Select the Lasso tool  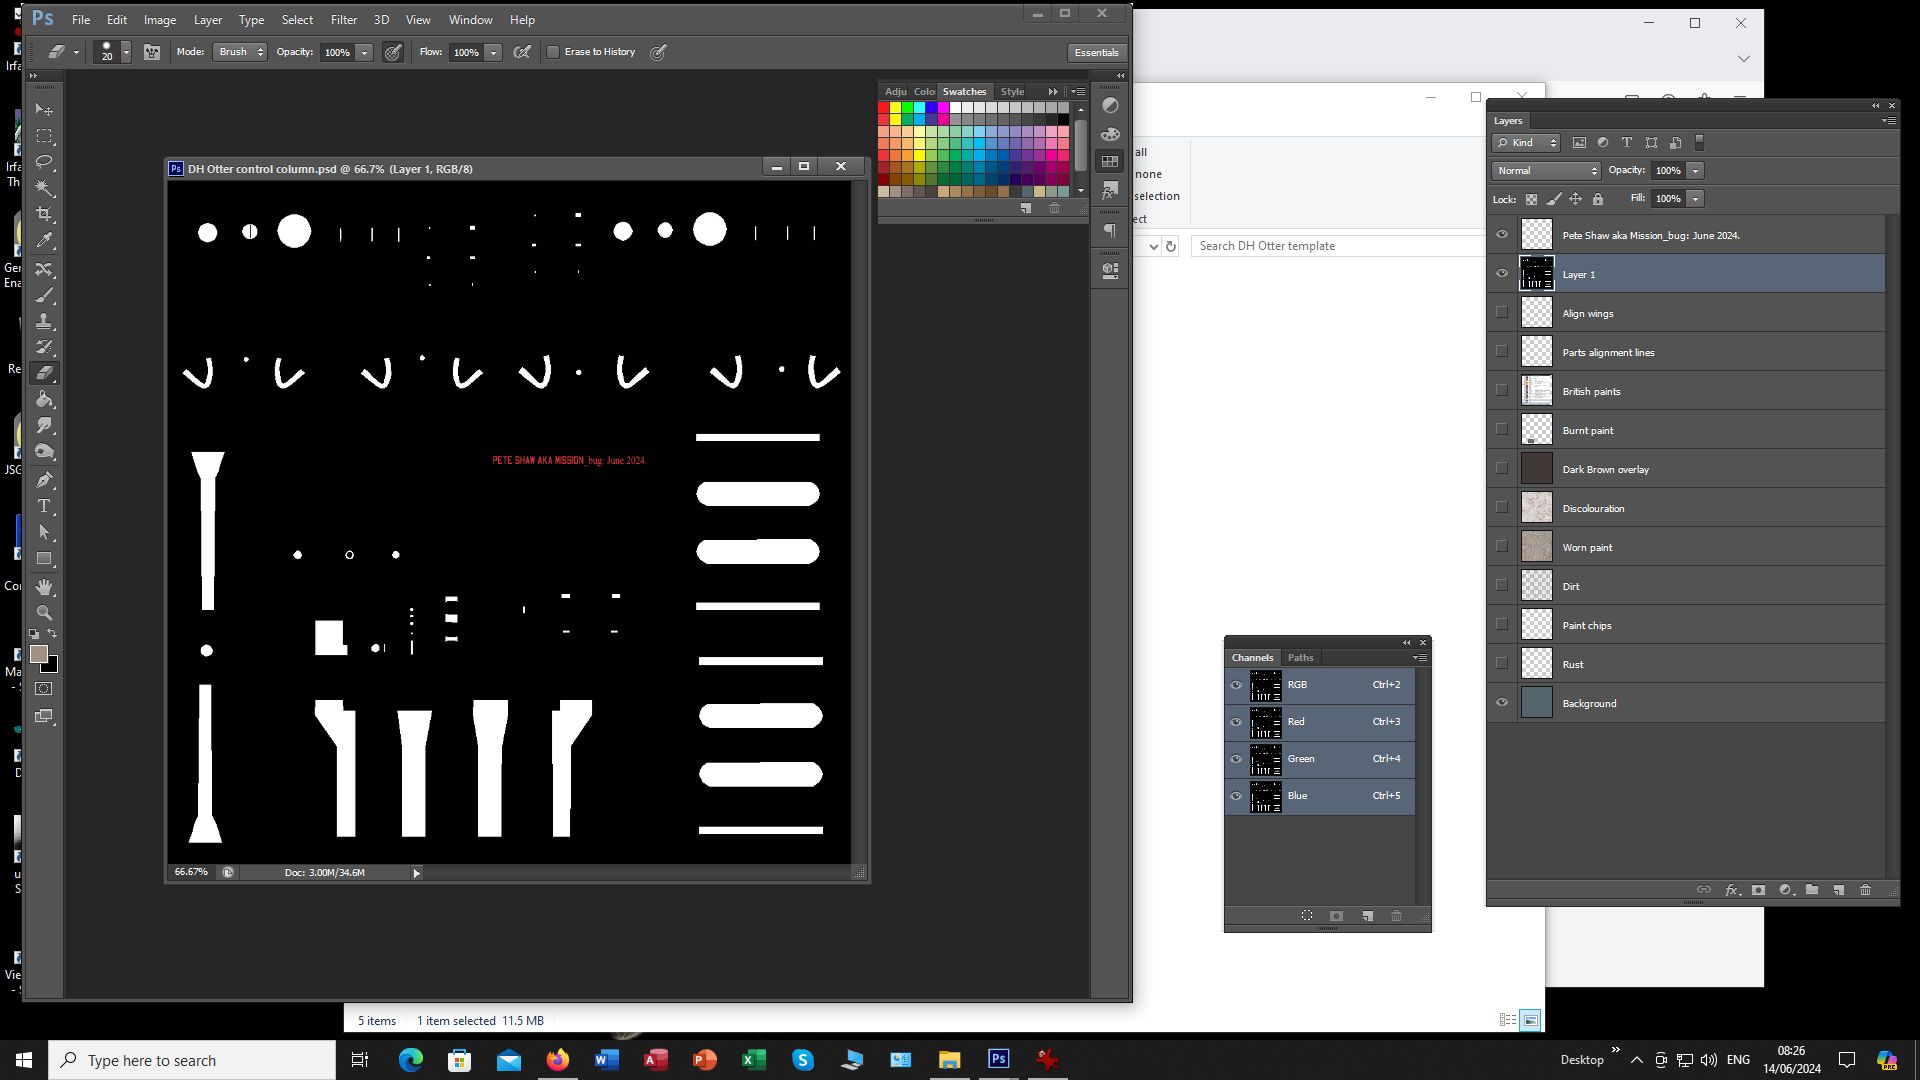tap(44, 162)
